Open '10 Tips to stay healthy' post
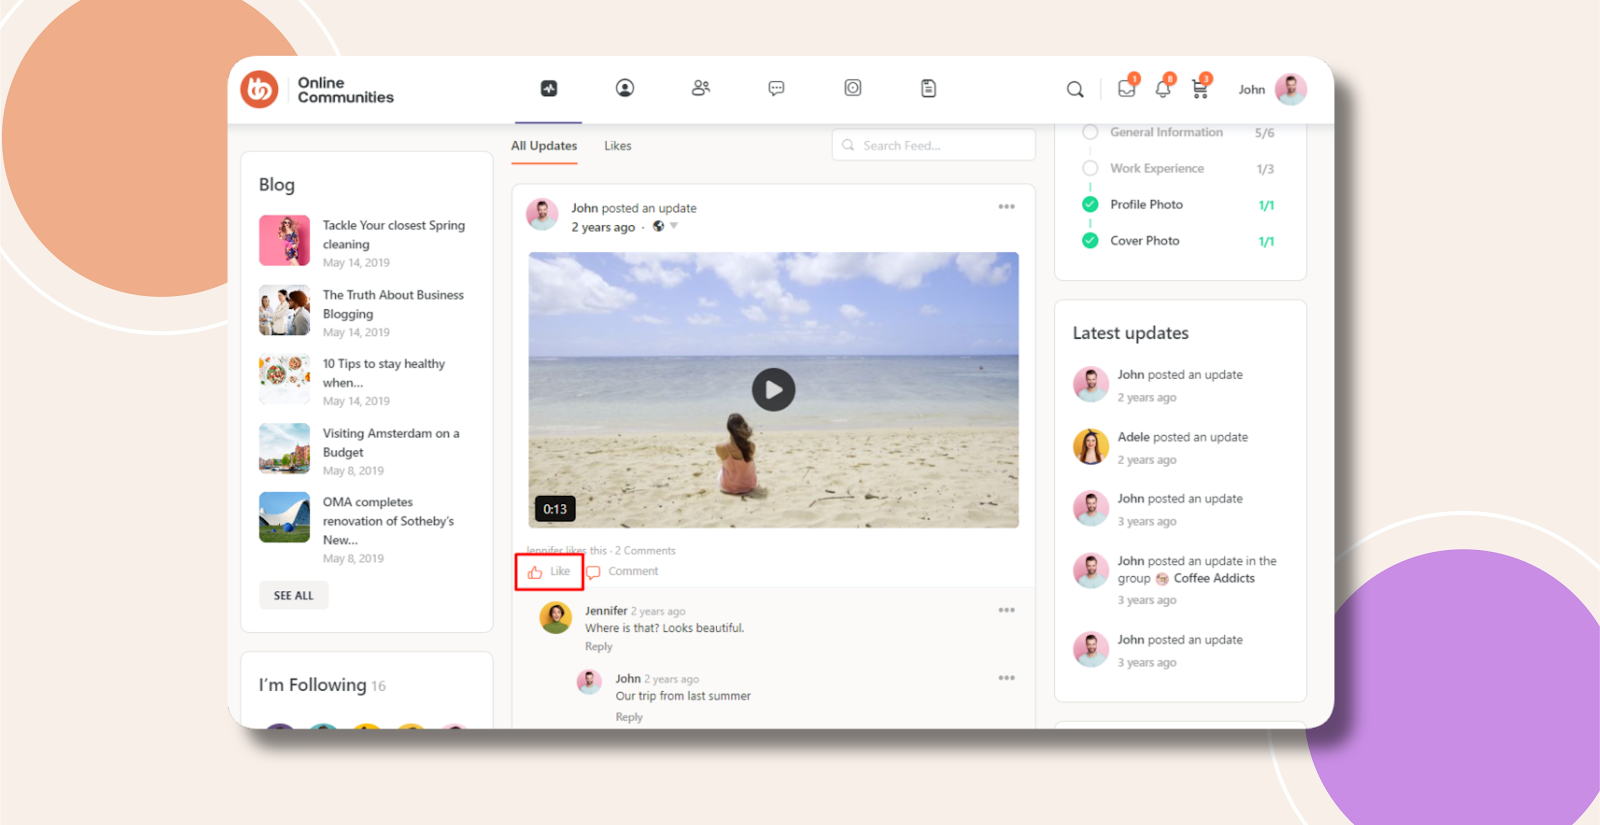The width and height of the screenshot is (1600, 825). click(384, 373)
